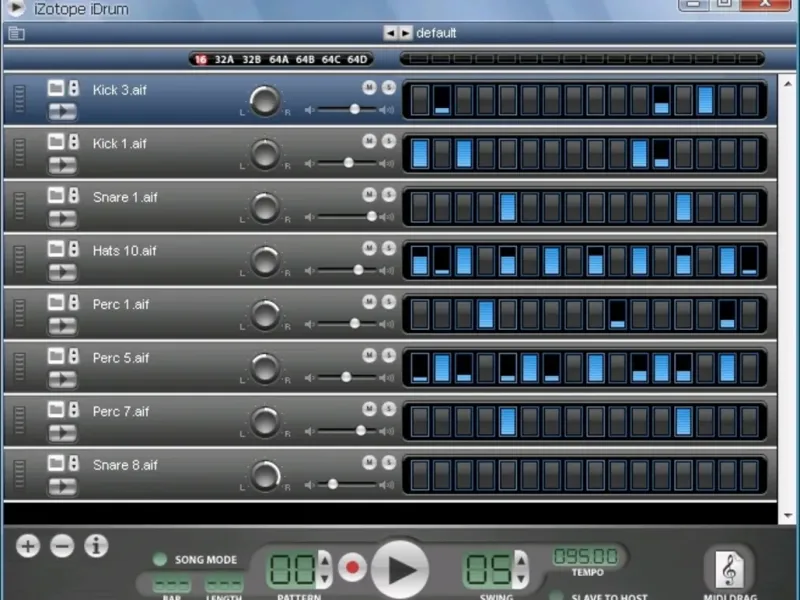Solo the Perc 1.aif track
The image size is (800, 600).
click(389, 302)
